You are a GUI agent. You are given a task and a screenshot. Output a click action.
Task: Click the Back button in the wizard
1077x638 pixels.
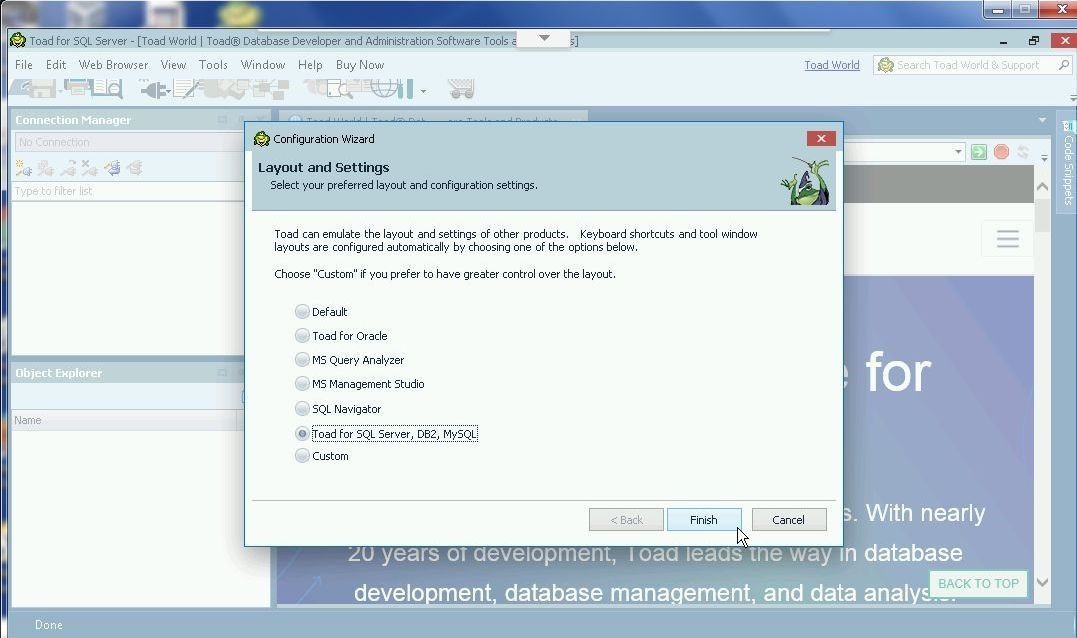626,520
